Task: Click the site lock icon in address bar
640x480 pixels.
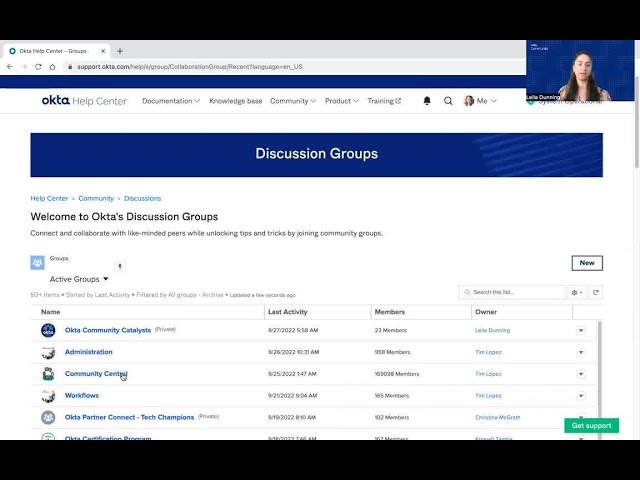Action: tap(70, 67)
